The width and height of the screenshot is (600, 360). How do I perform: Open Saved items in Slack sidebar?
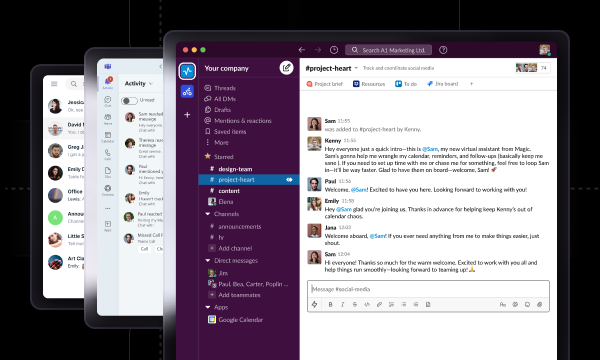[x=225, y=132]
